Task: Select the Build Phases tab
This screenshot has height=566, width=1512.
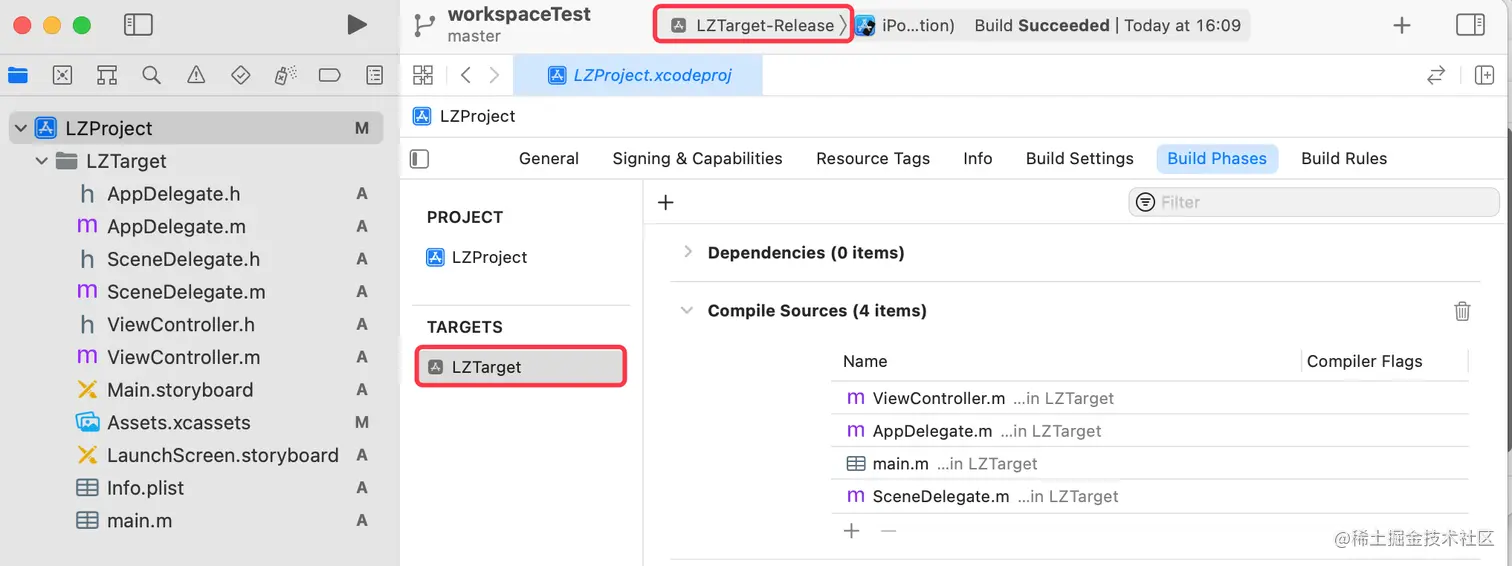Action: pos(1217,158)
